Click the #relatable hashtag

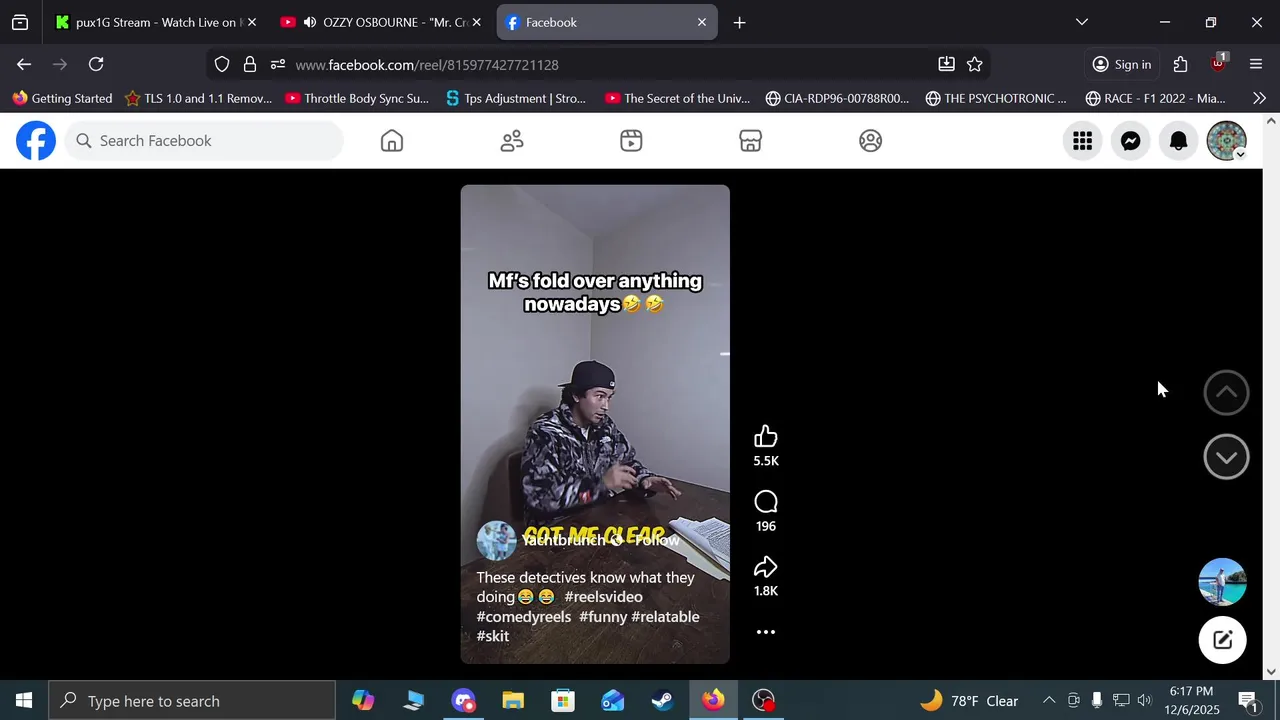(665, 617)
